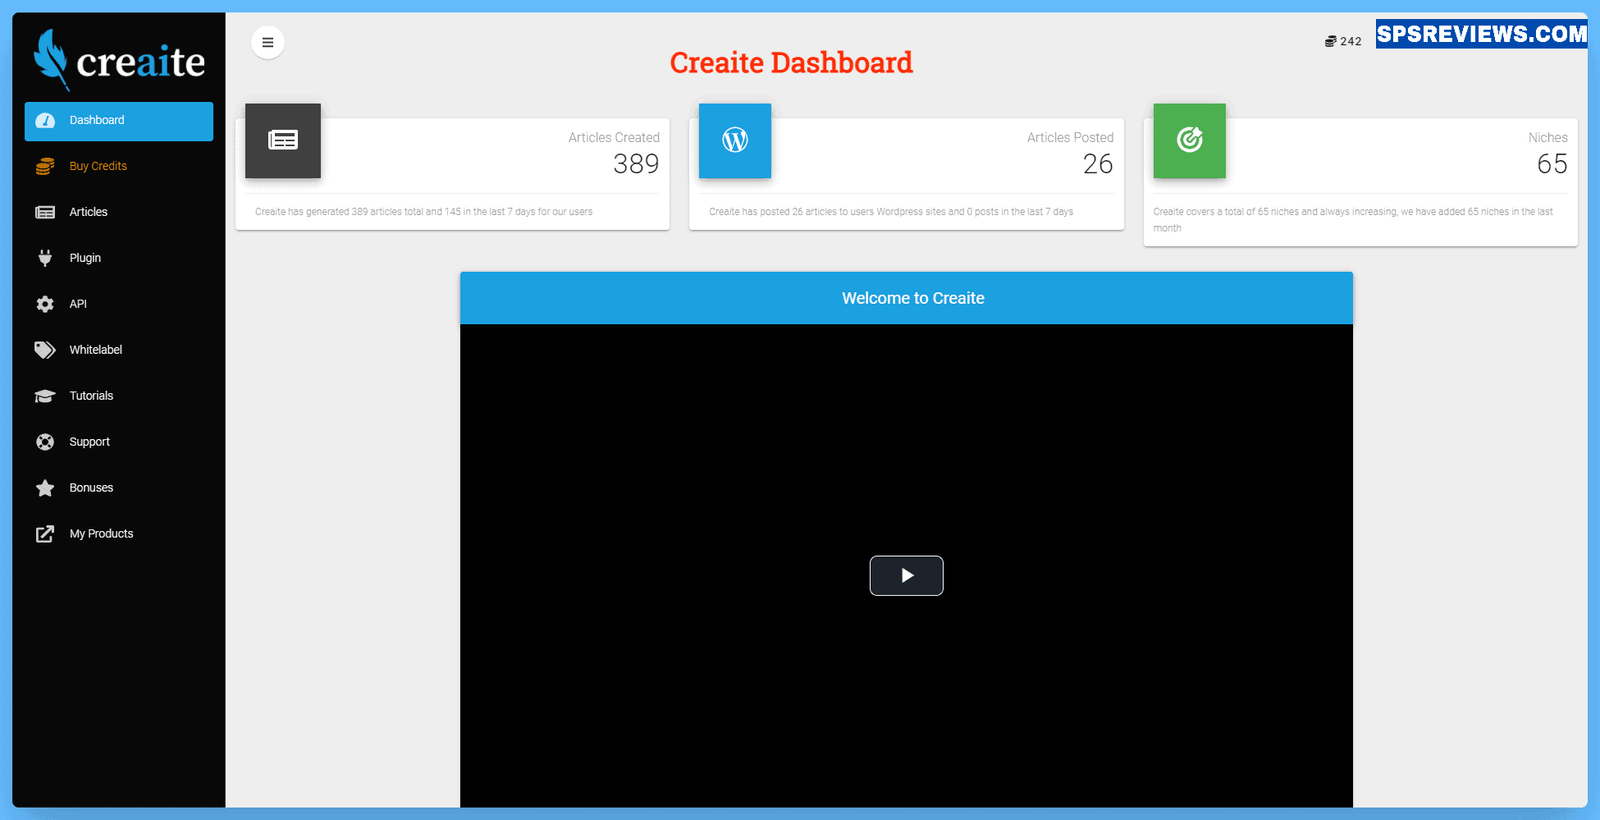Click the Plugin plug icon
This screenshot has width=1600, height=820.
pos(45,258)
